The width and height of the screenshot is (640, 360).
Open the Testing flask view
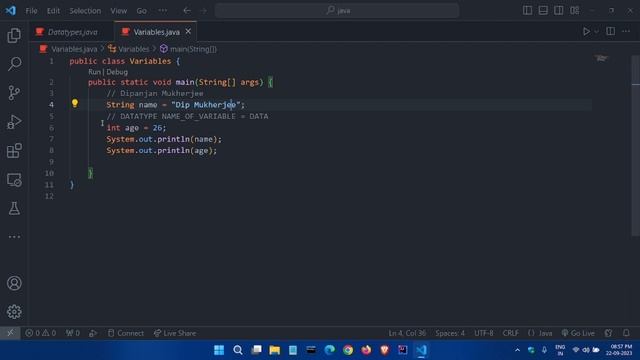[x=14, y=209]
